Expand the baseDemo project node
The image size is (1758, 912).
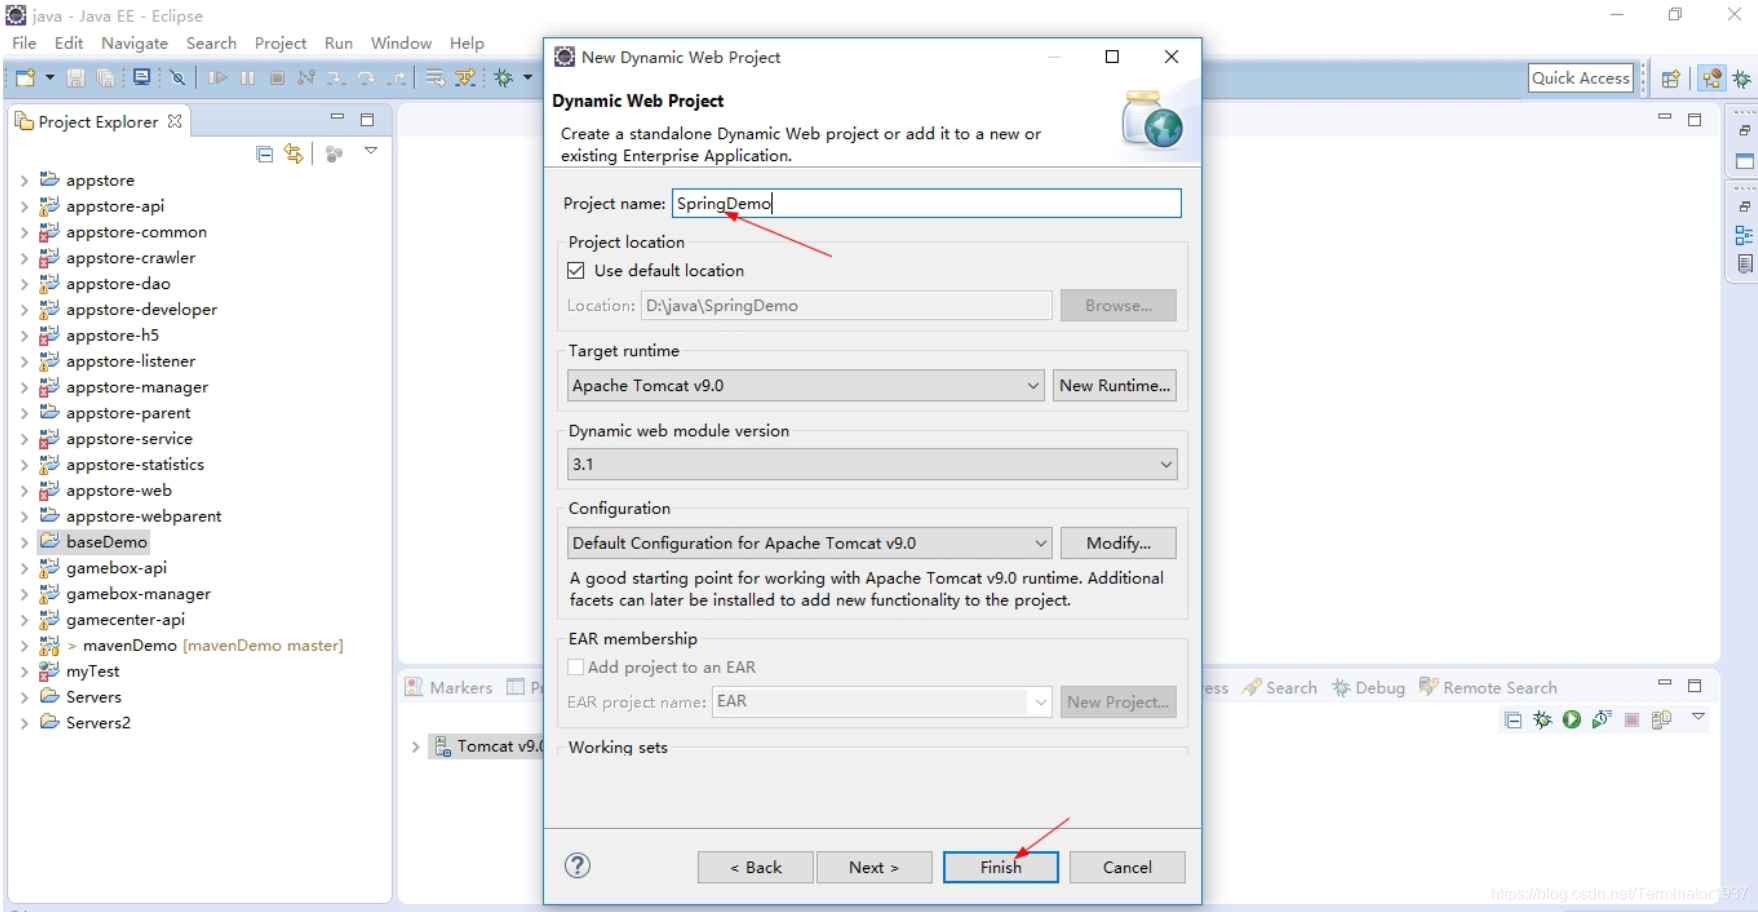tap(24, 542)
